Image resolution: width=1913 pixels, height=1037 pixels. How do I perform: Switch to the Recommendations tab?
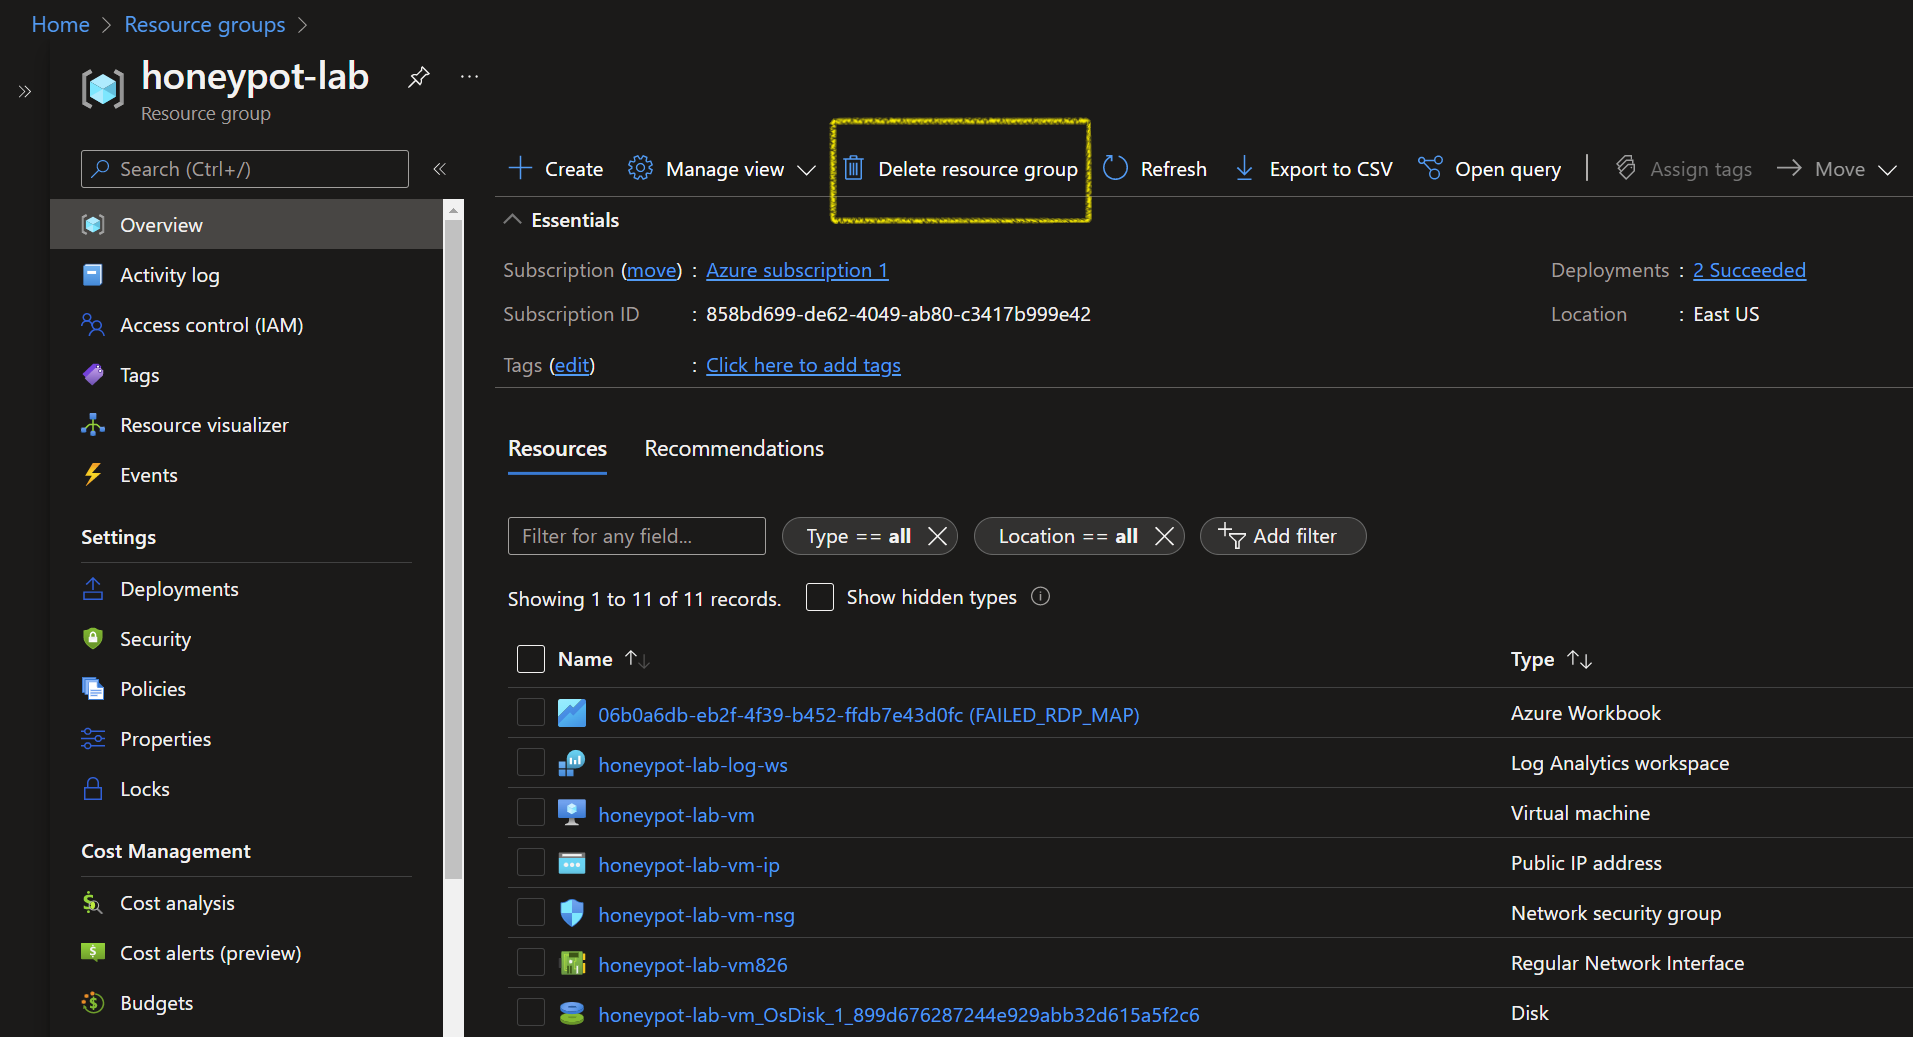[733, 448]
